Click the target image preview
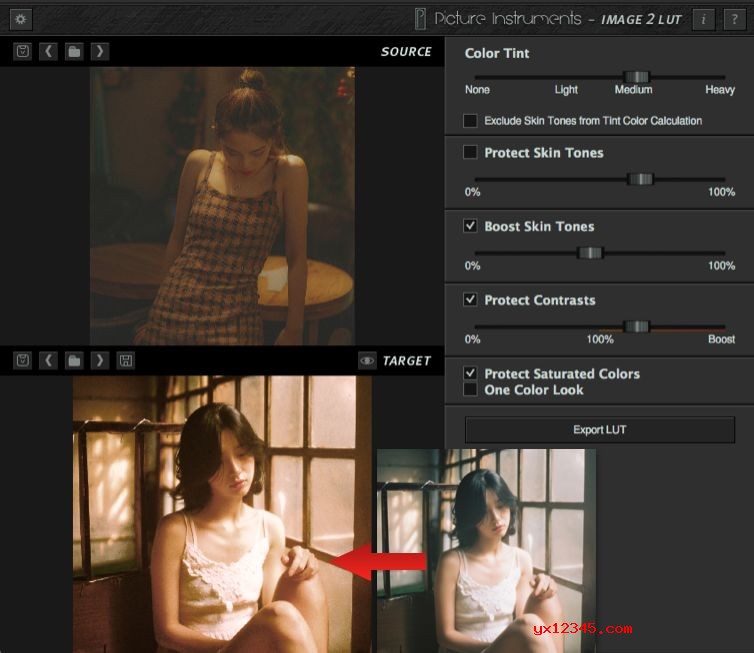 click(222, 514)
